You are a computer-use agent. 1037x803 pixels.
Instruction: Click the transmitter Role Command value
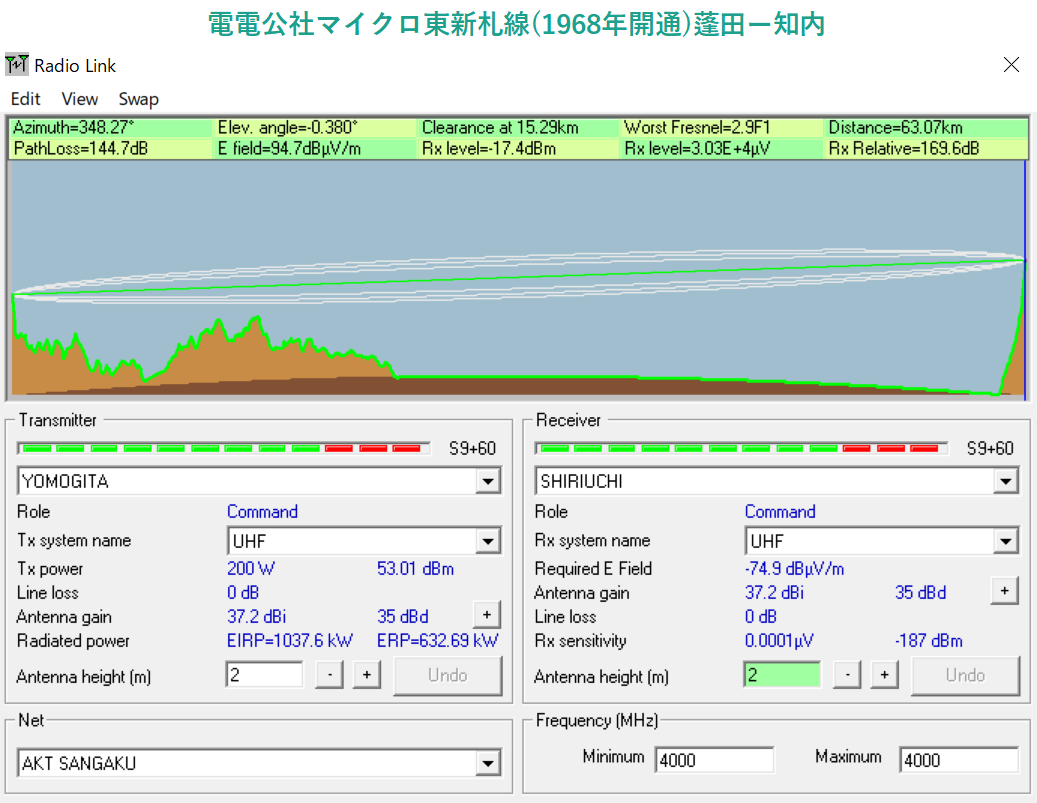click(263, 512)
